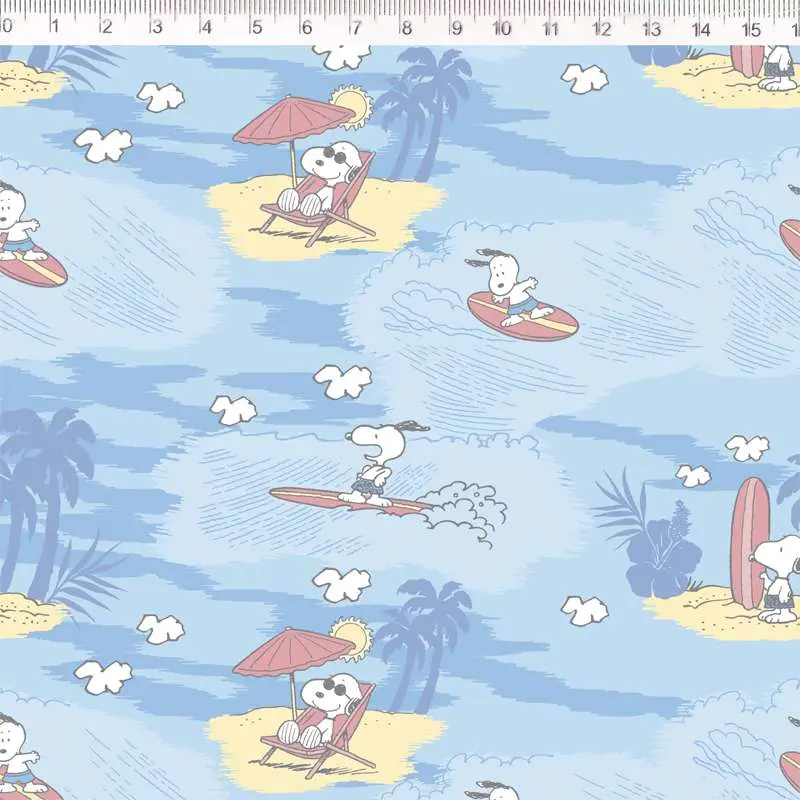This screenshot has width=800, height=800.
Task: Click Snoopy standing beside the upright surfboard
Action: pyautogui.click(x=778, y=577)
